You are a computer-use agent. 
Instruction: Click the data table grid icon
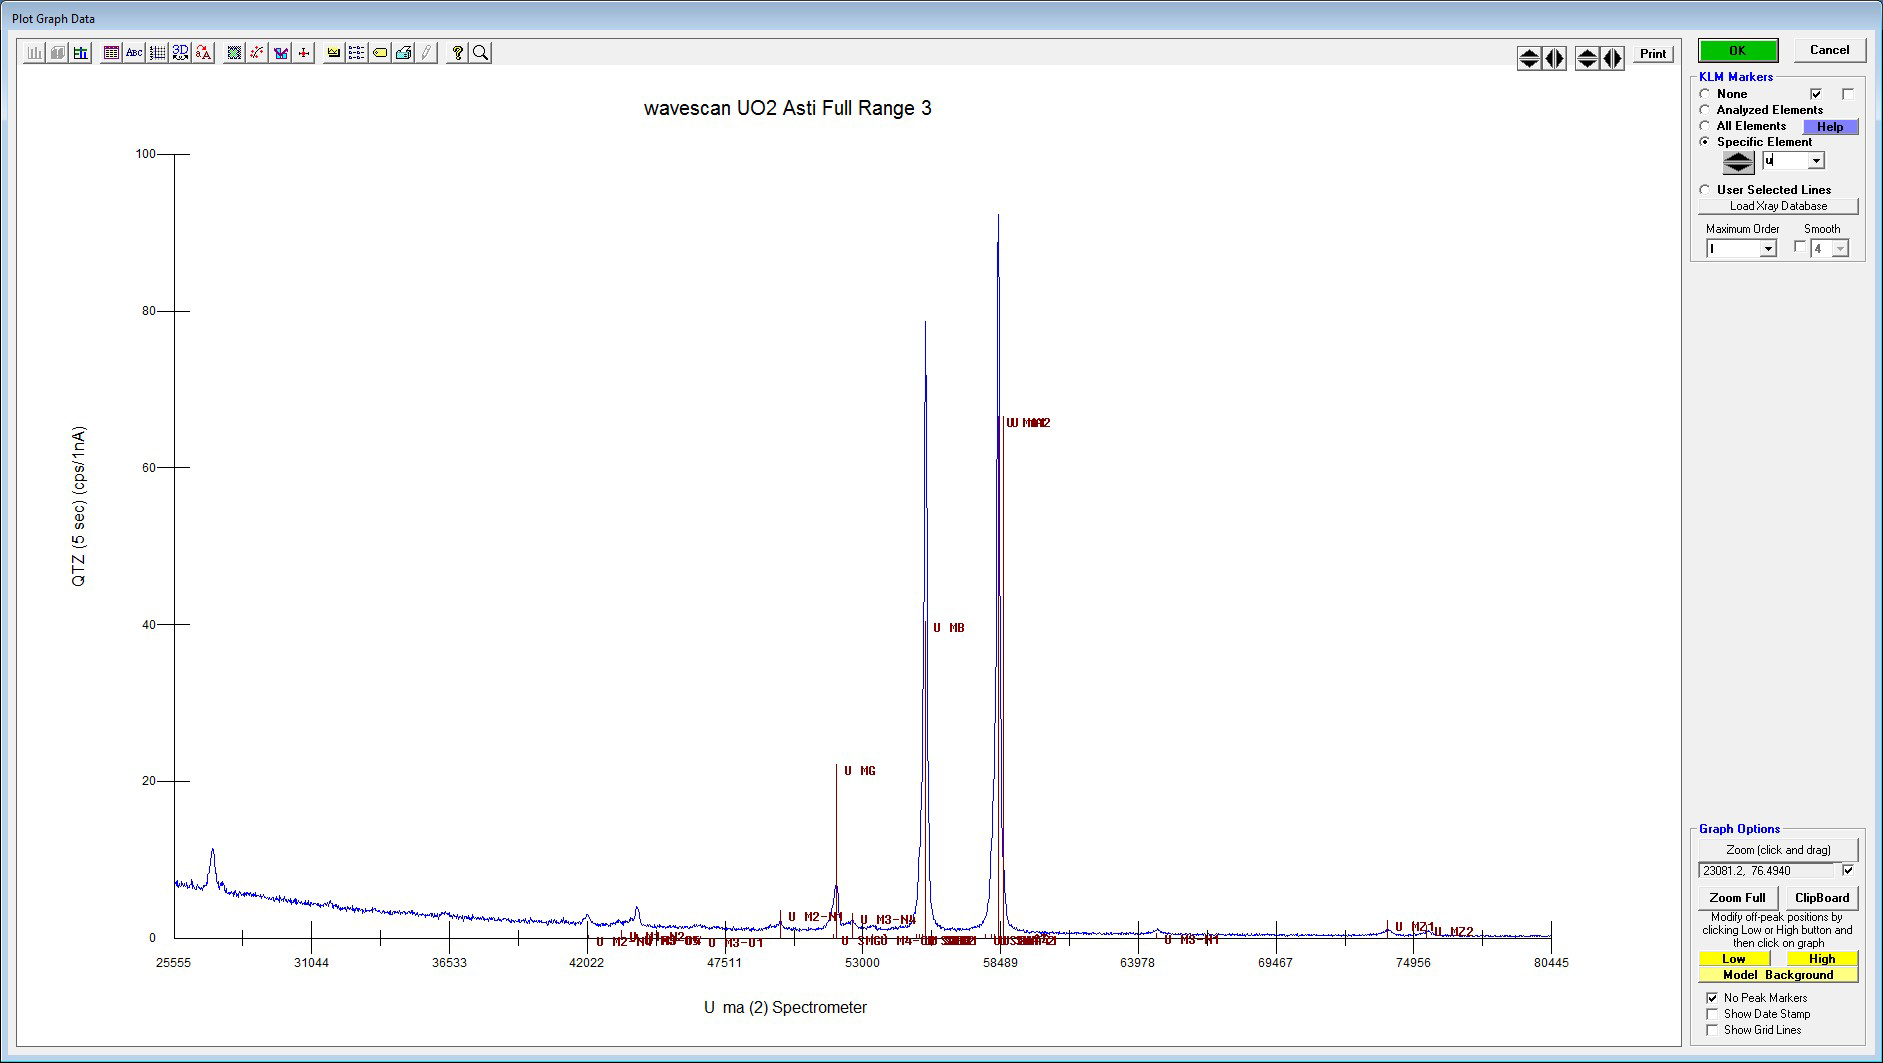tap(111, 53)
